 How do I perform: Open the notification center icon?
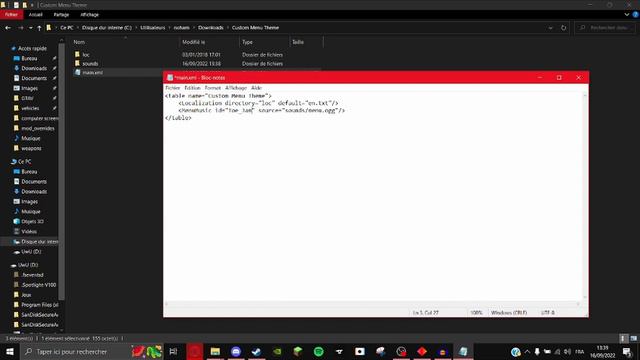coord(627,351)
